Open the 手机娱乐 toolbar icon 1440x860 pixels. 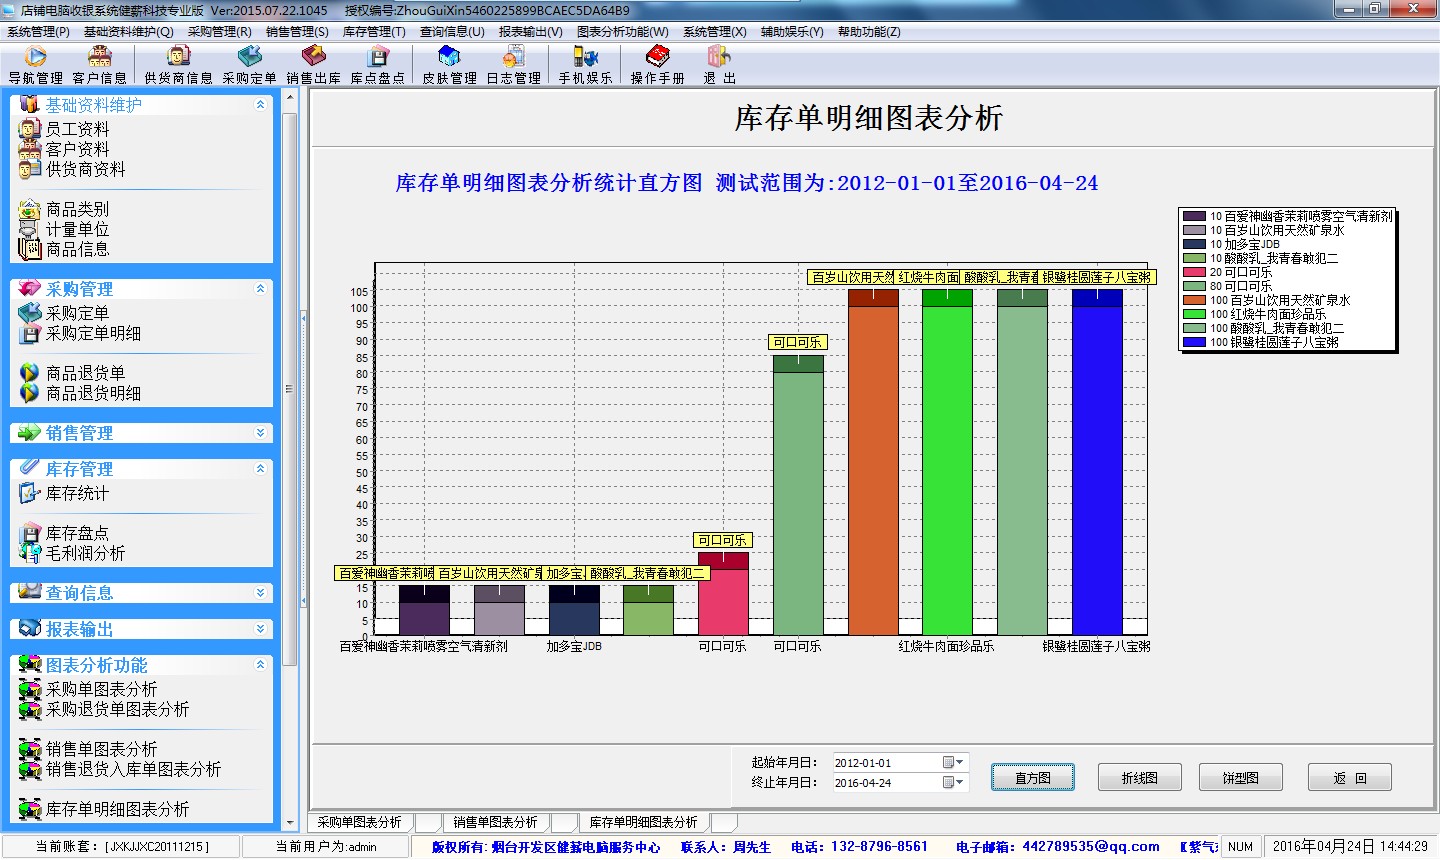pos(585,64)
